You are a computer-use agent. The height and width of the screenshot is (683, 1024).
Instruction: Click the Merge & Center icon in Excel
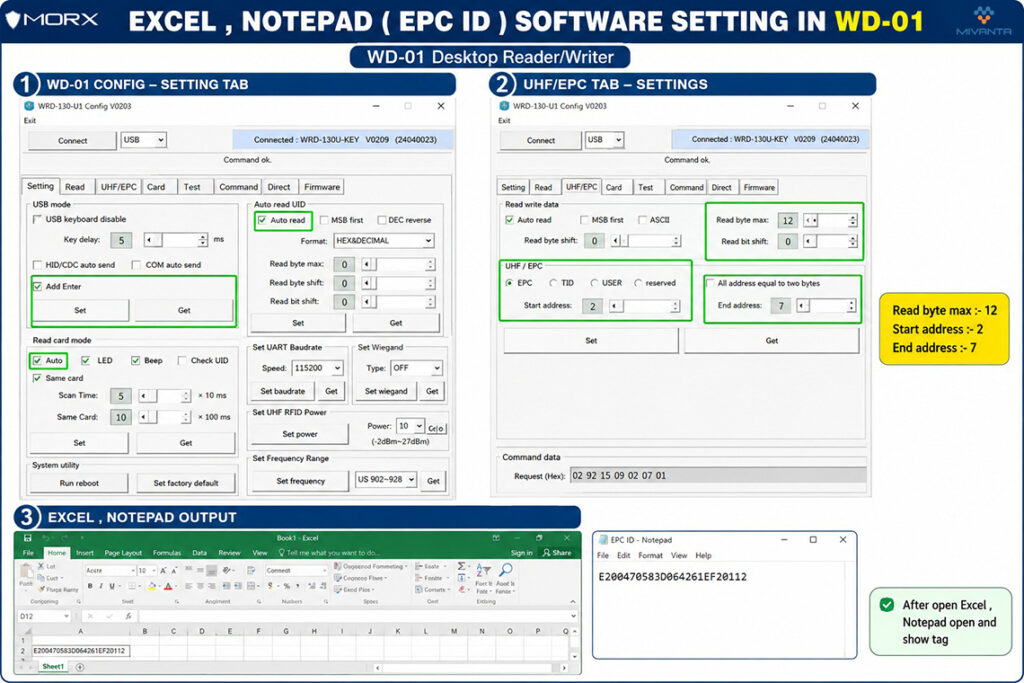251,586
